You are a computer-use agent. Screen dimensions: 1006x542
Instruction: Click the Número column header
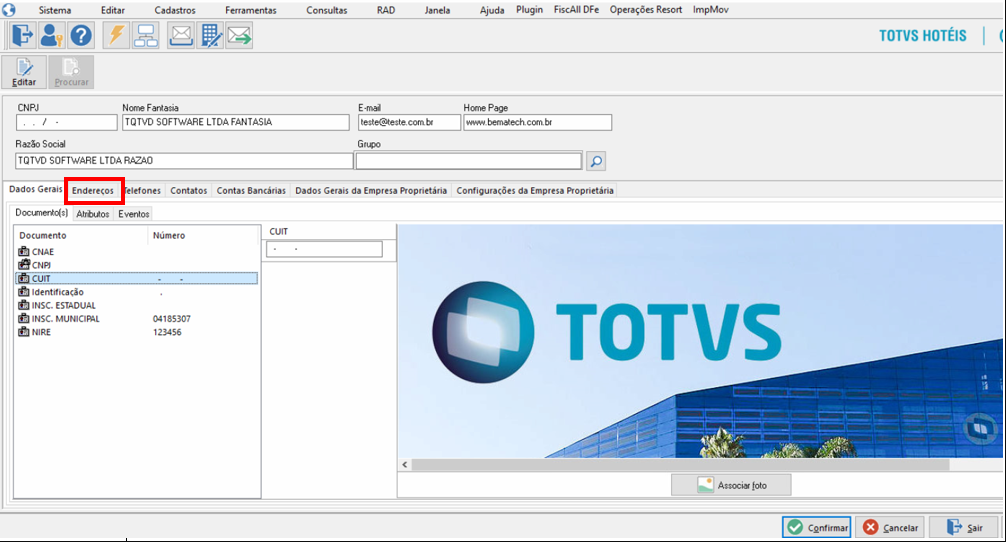tap(169, 235)
